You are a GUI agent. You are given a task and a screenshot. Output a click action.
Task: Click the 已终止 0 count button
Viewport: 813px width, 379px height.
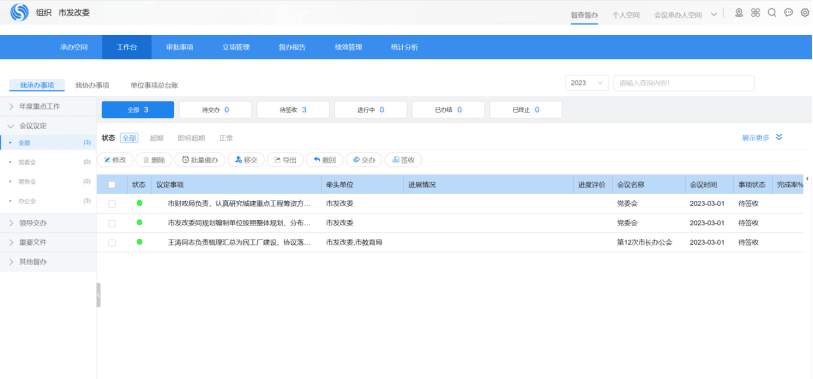pyautogui.click(x=526, y=110)
